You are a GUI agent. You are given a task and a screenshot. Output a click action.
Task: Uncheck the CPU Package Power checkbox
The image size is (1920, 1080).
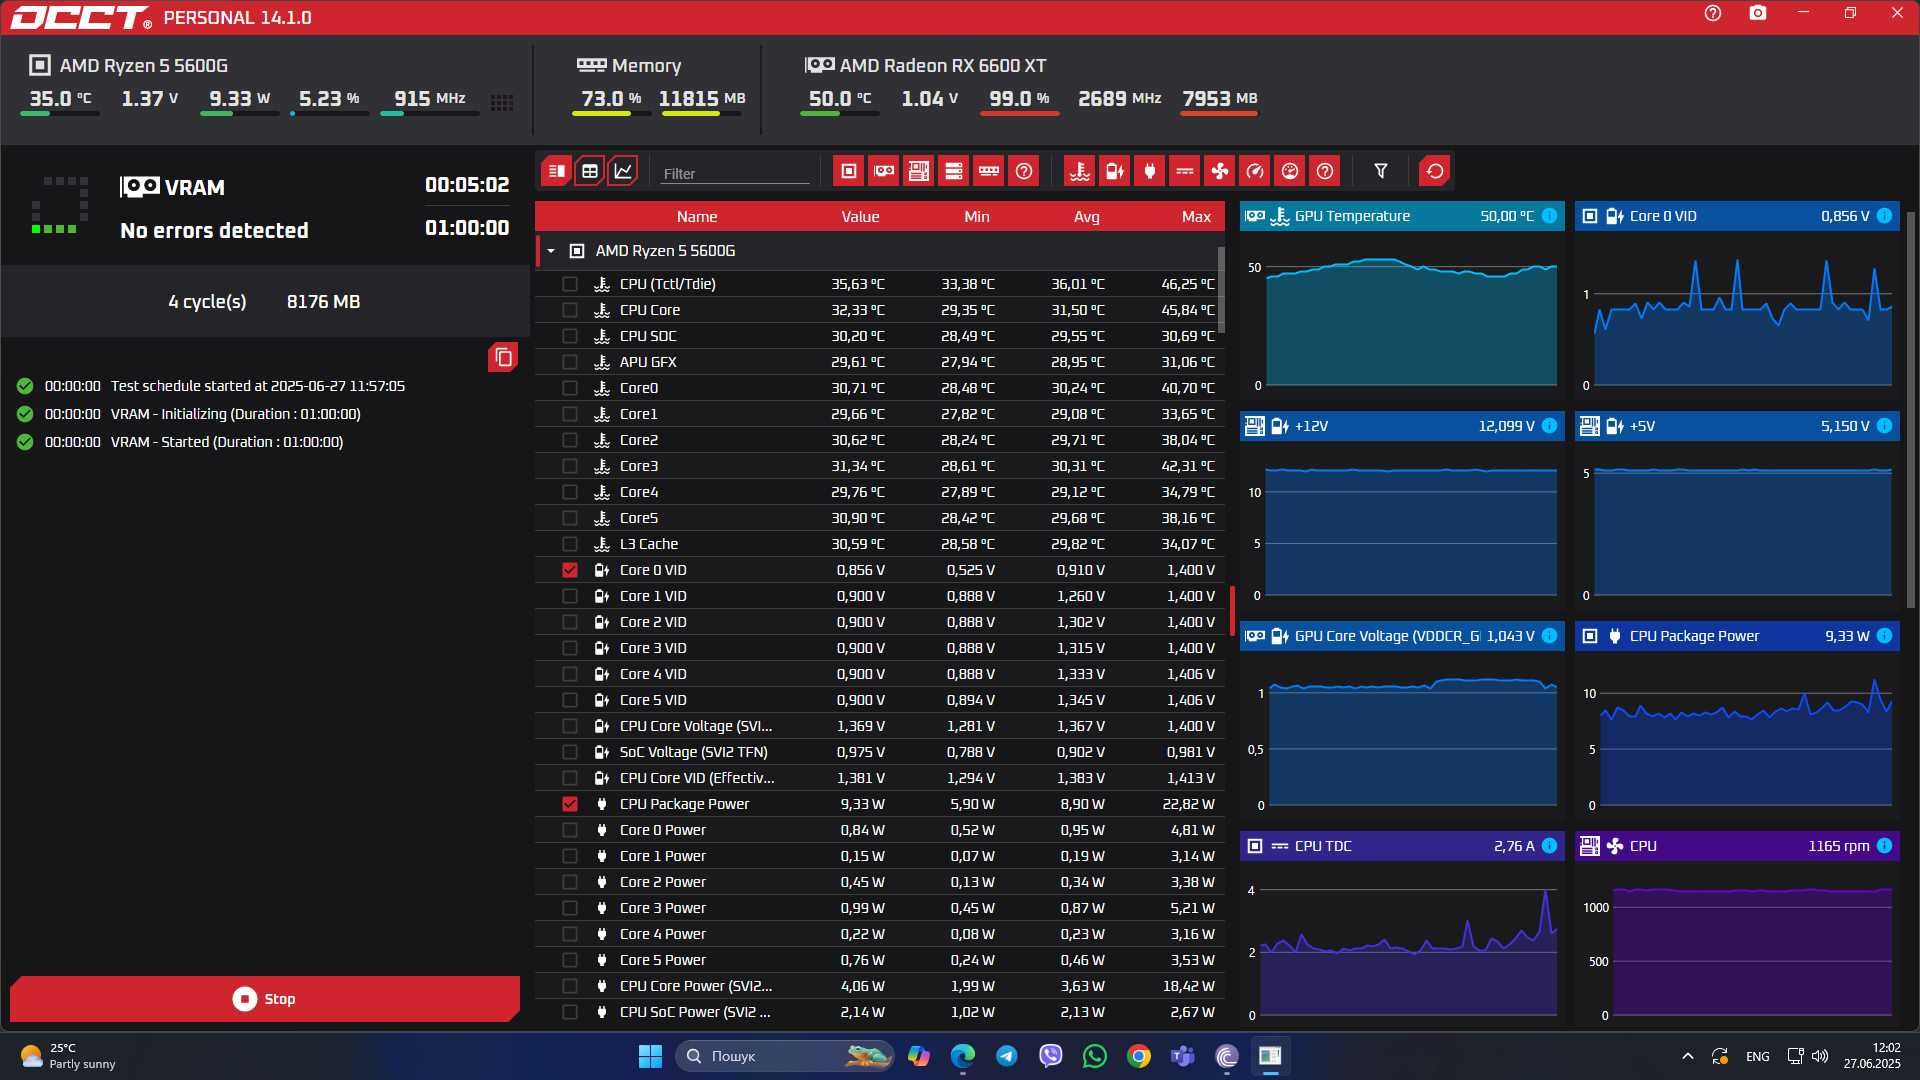point(570,804)
